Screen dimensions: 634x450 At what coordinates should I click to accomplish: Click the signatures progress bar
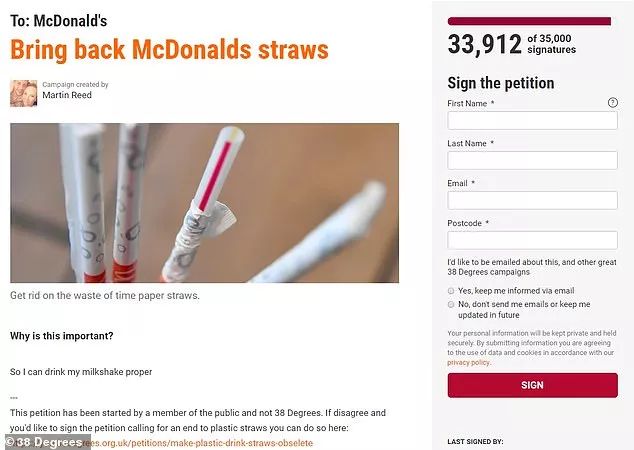tap(529, 21)
